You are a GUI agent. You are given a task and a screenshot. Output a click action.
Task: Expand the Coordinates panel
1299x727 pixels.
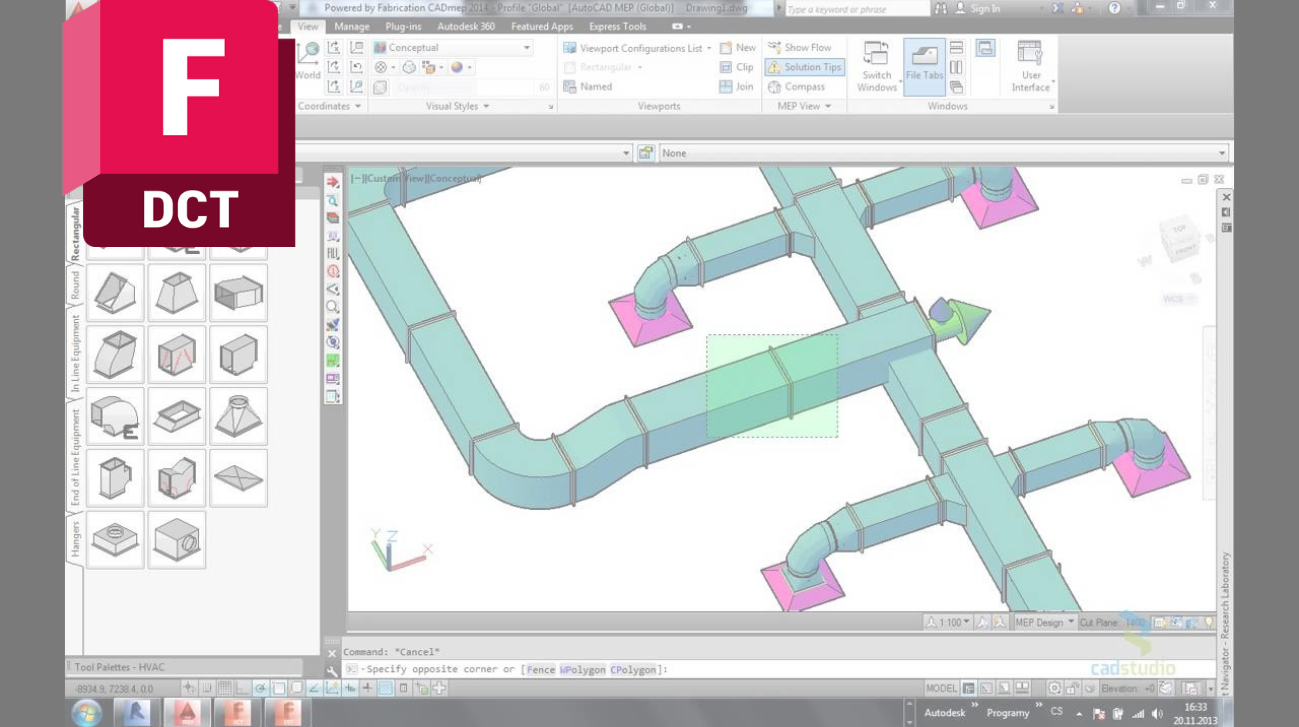pos(329,106)
